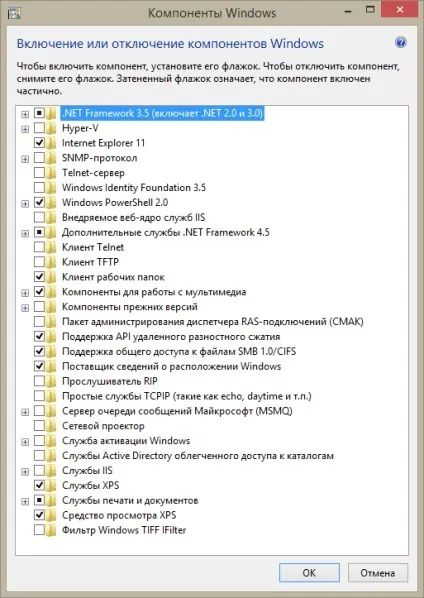Image resolution: width=424 pixels, height=598 pixels.
Task: Click folder icon beside Службы XPS
Action: [x=51, y=485]
